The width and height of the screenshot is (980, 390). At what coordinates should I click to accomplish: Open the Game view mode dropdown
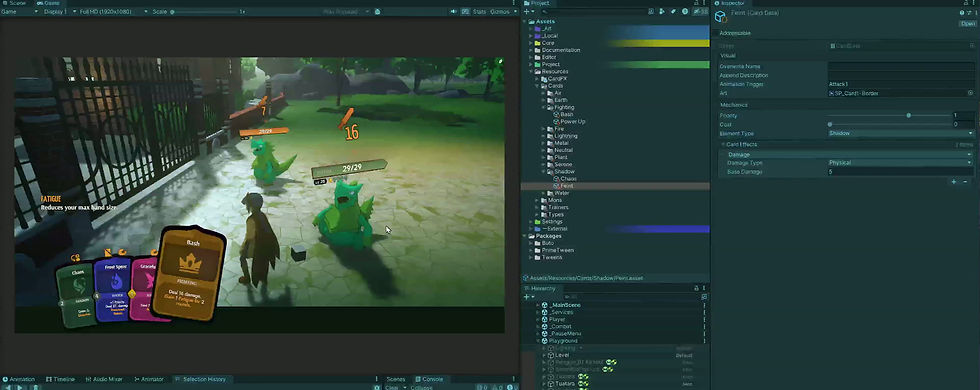point(18,11)
